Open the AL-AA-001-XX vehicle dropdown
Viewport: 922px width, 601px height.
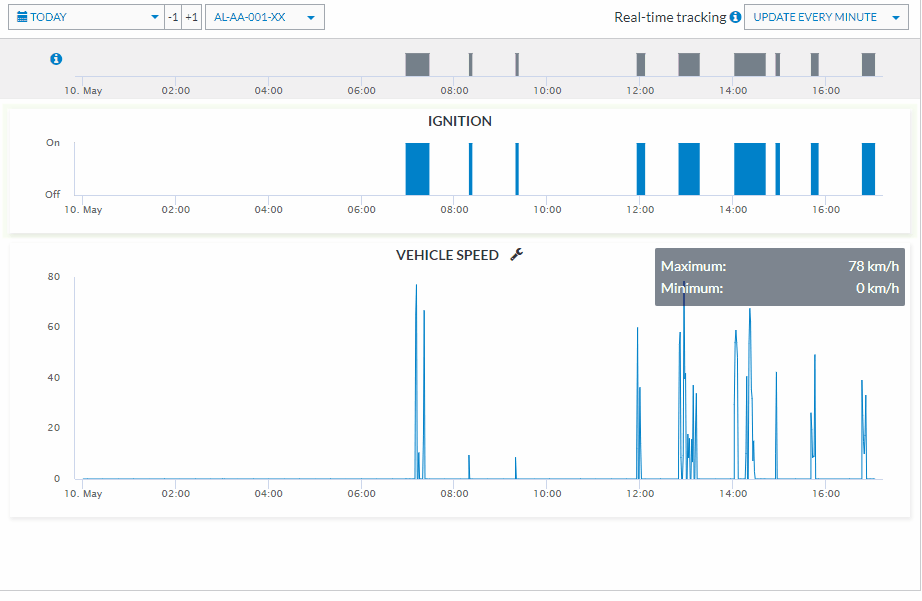tap(265, 17)
